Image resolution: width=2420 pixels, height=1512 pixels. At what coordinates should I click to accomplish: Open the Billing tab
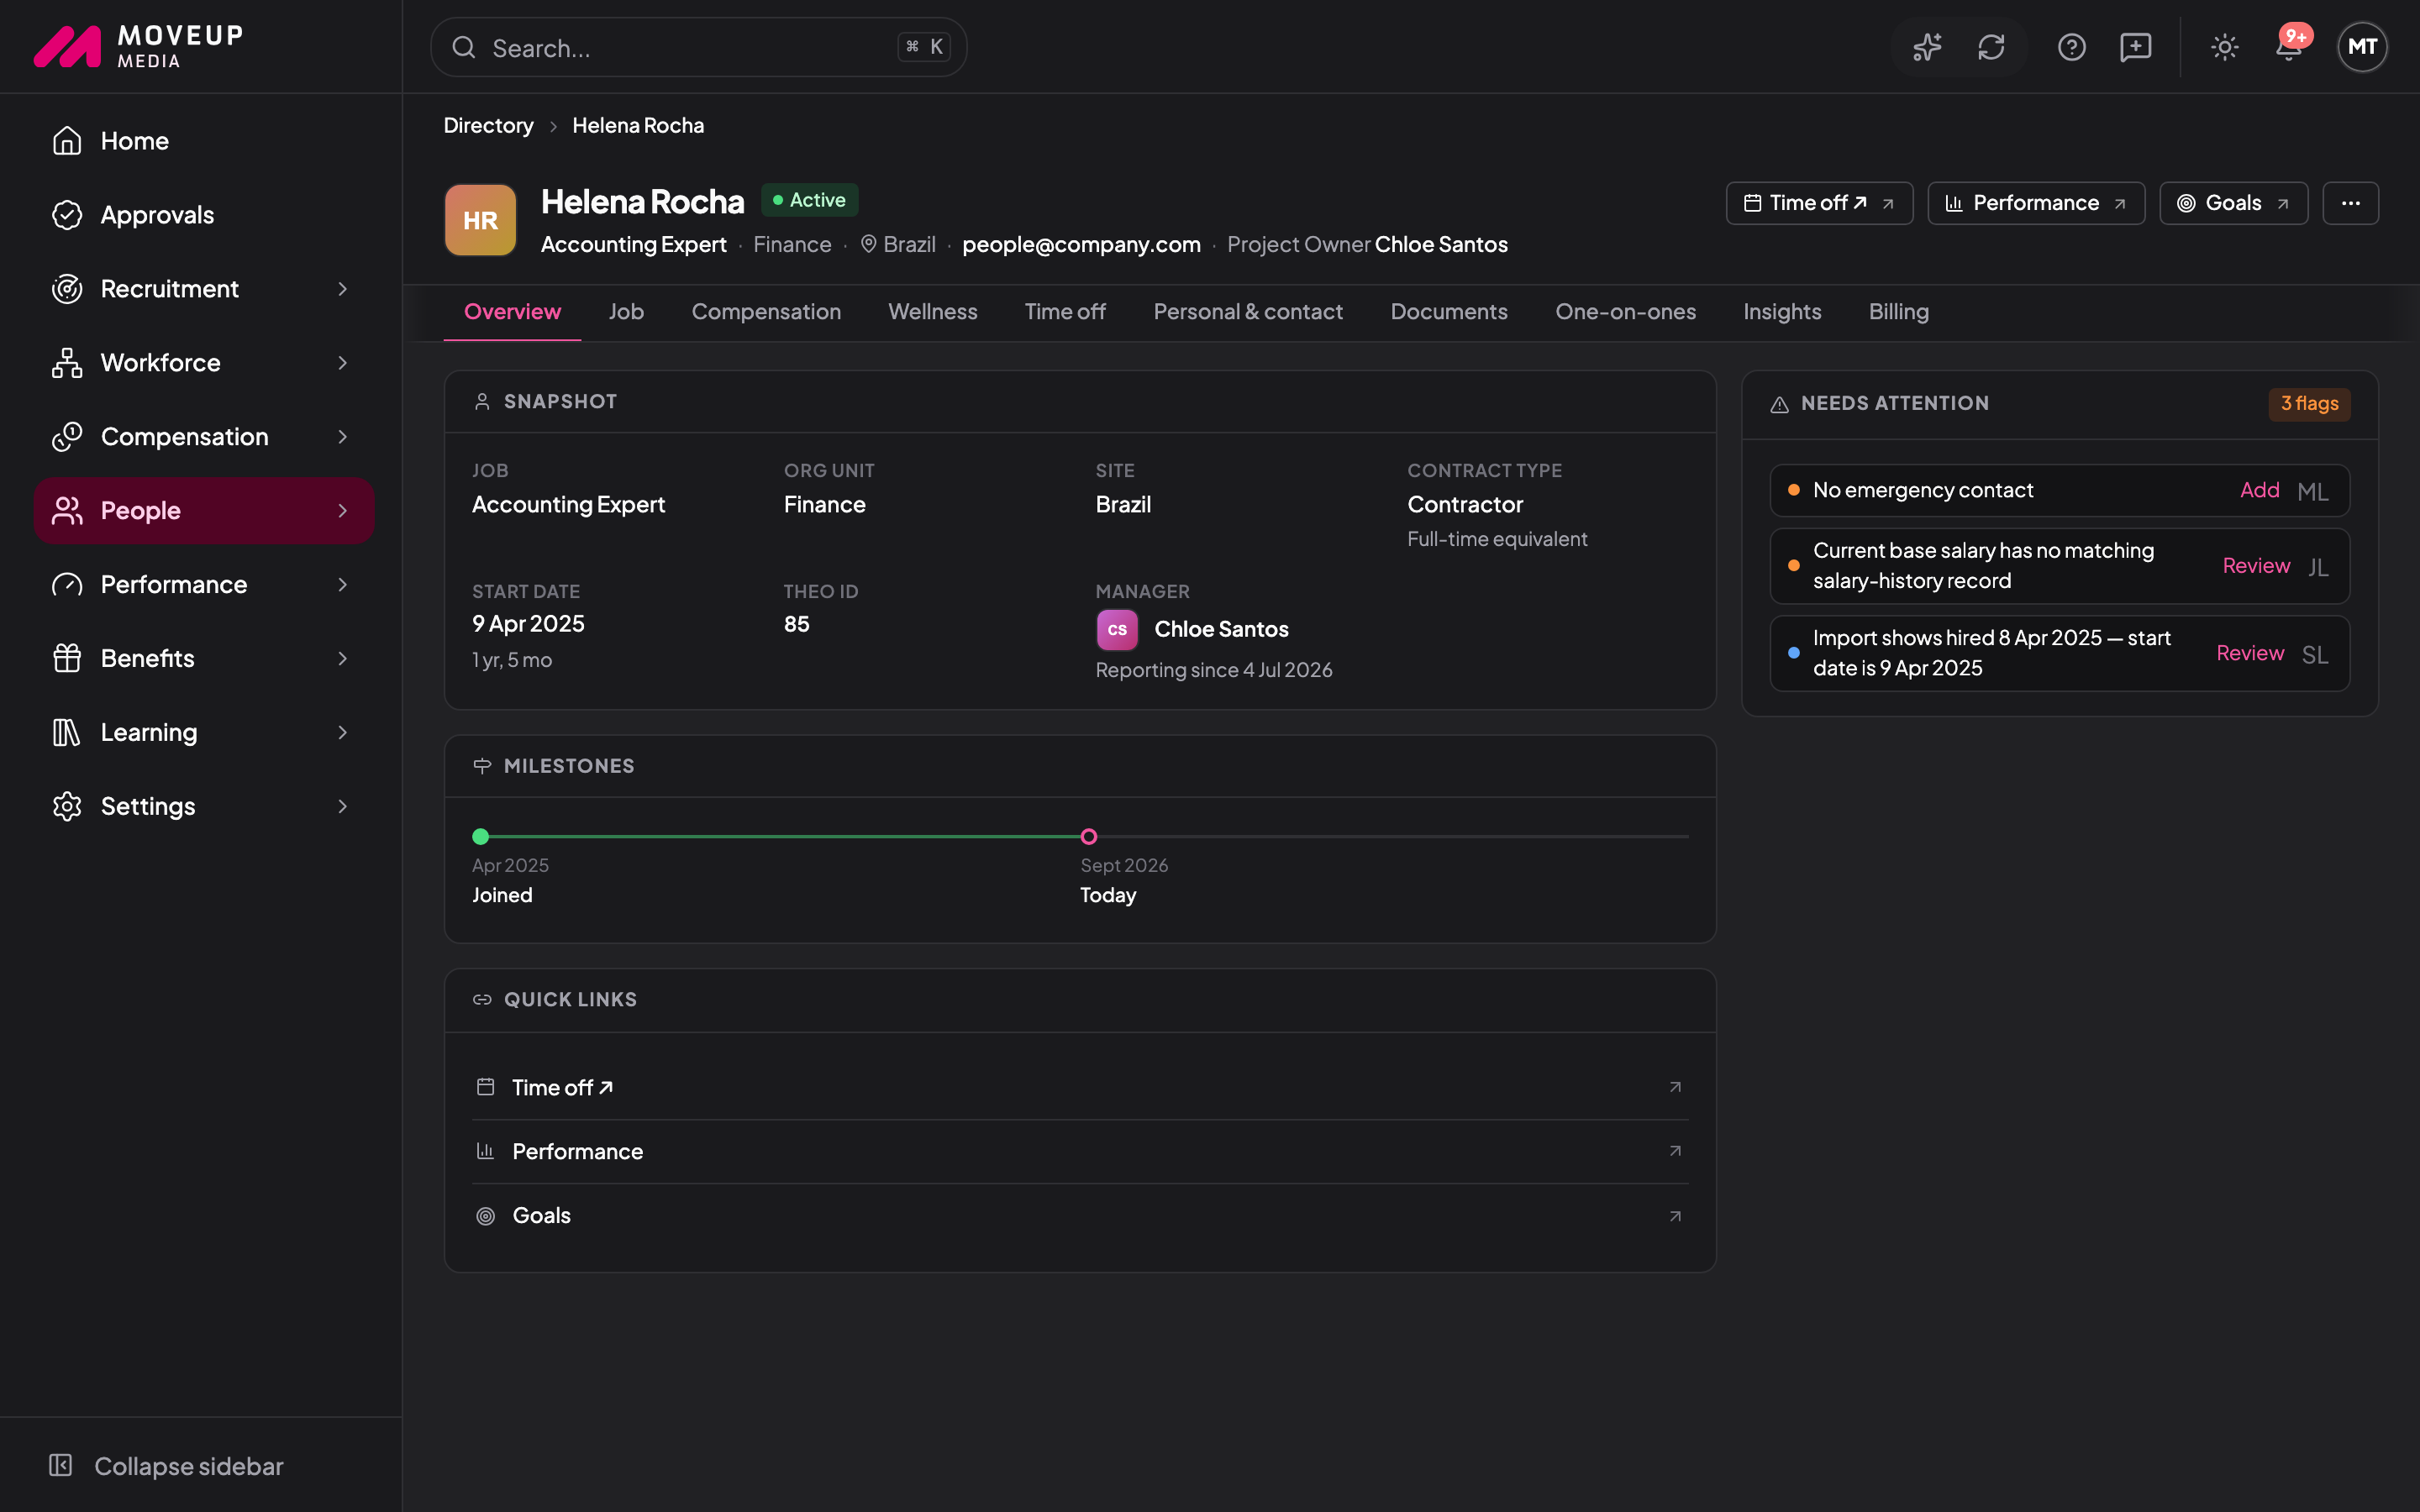pyautogui.click(x=1898, y=312)
